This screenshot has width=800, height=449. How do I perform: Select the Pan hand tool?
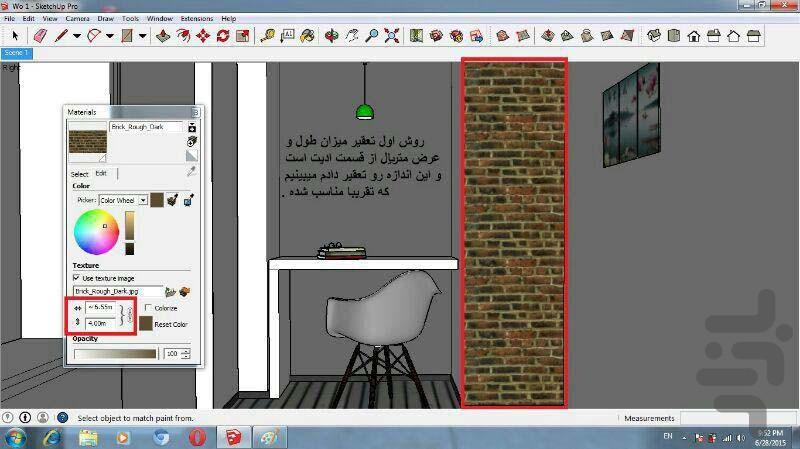(352, 36)
